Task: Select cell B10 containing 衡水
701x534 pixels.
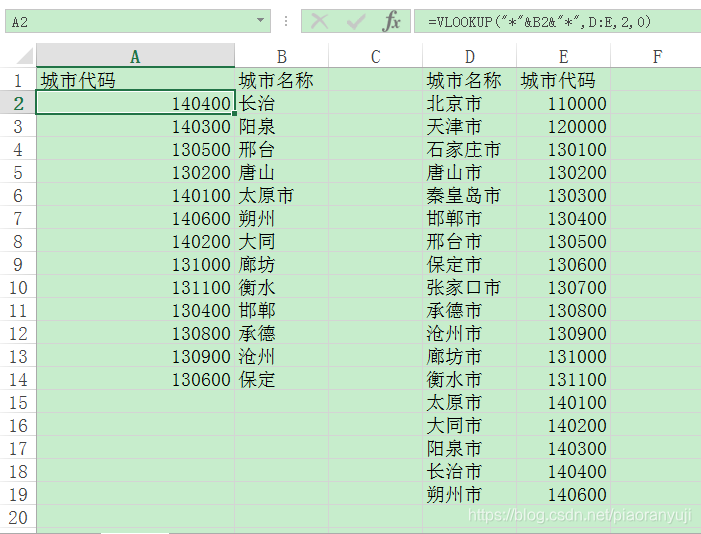Action: pyautogui.click(x=282, y=288)
